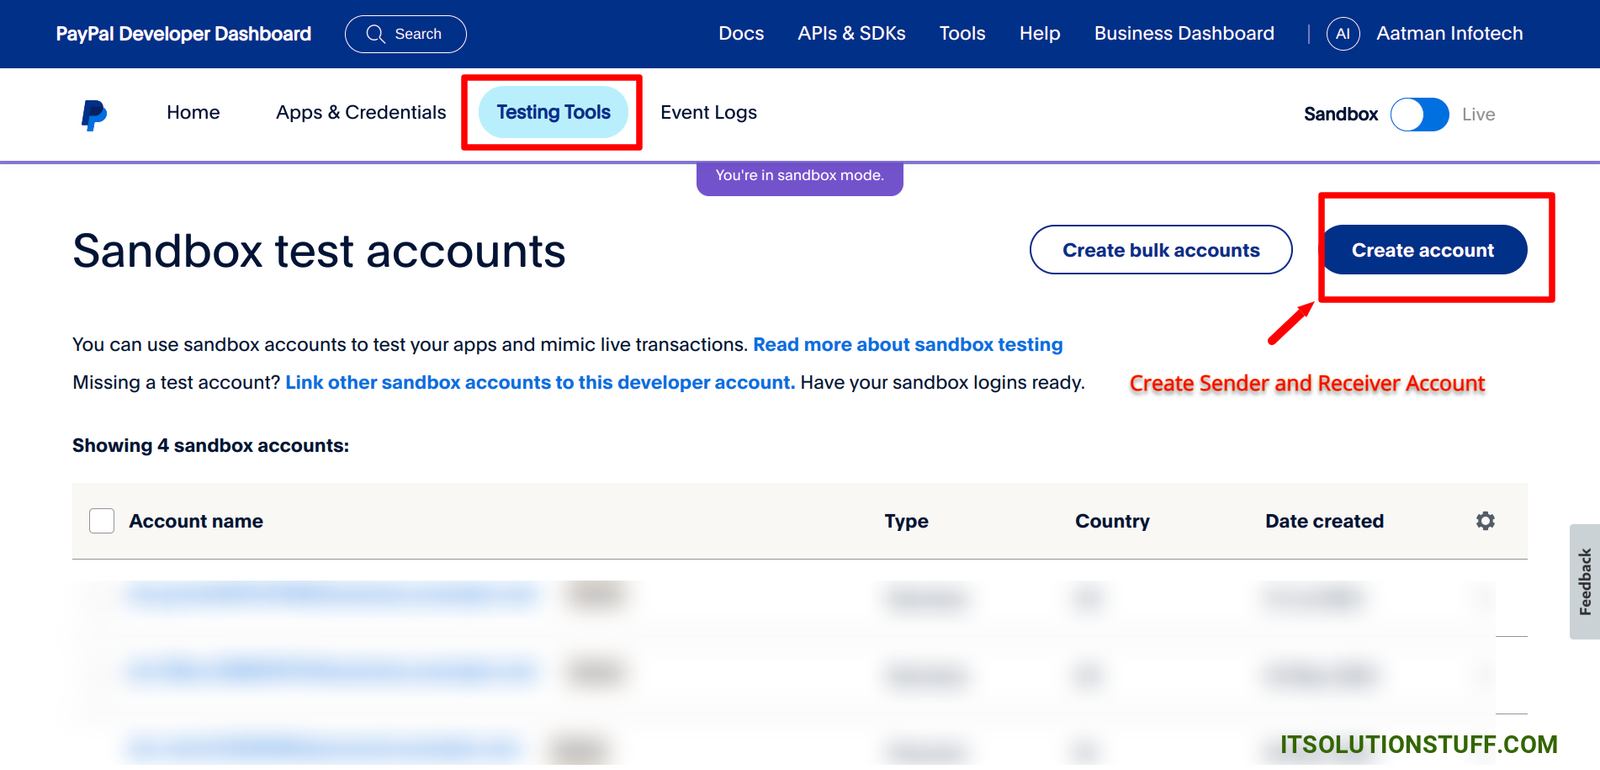Go to Business Dashboard
The image size is (1600, 770).
1184,34
